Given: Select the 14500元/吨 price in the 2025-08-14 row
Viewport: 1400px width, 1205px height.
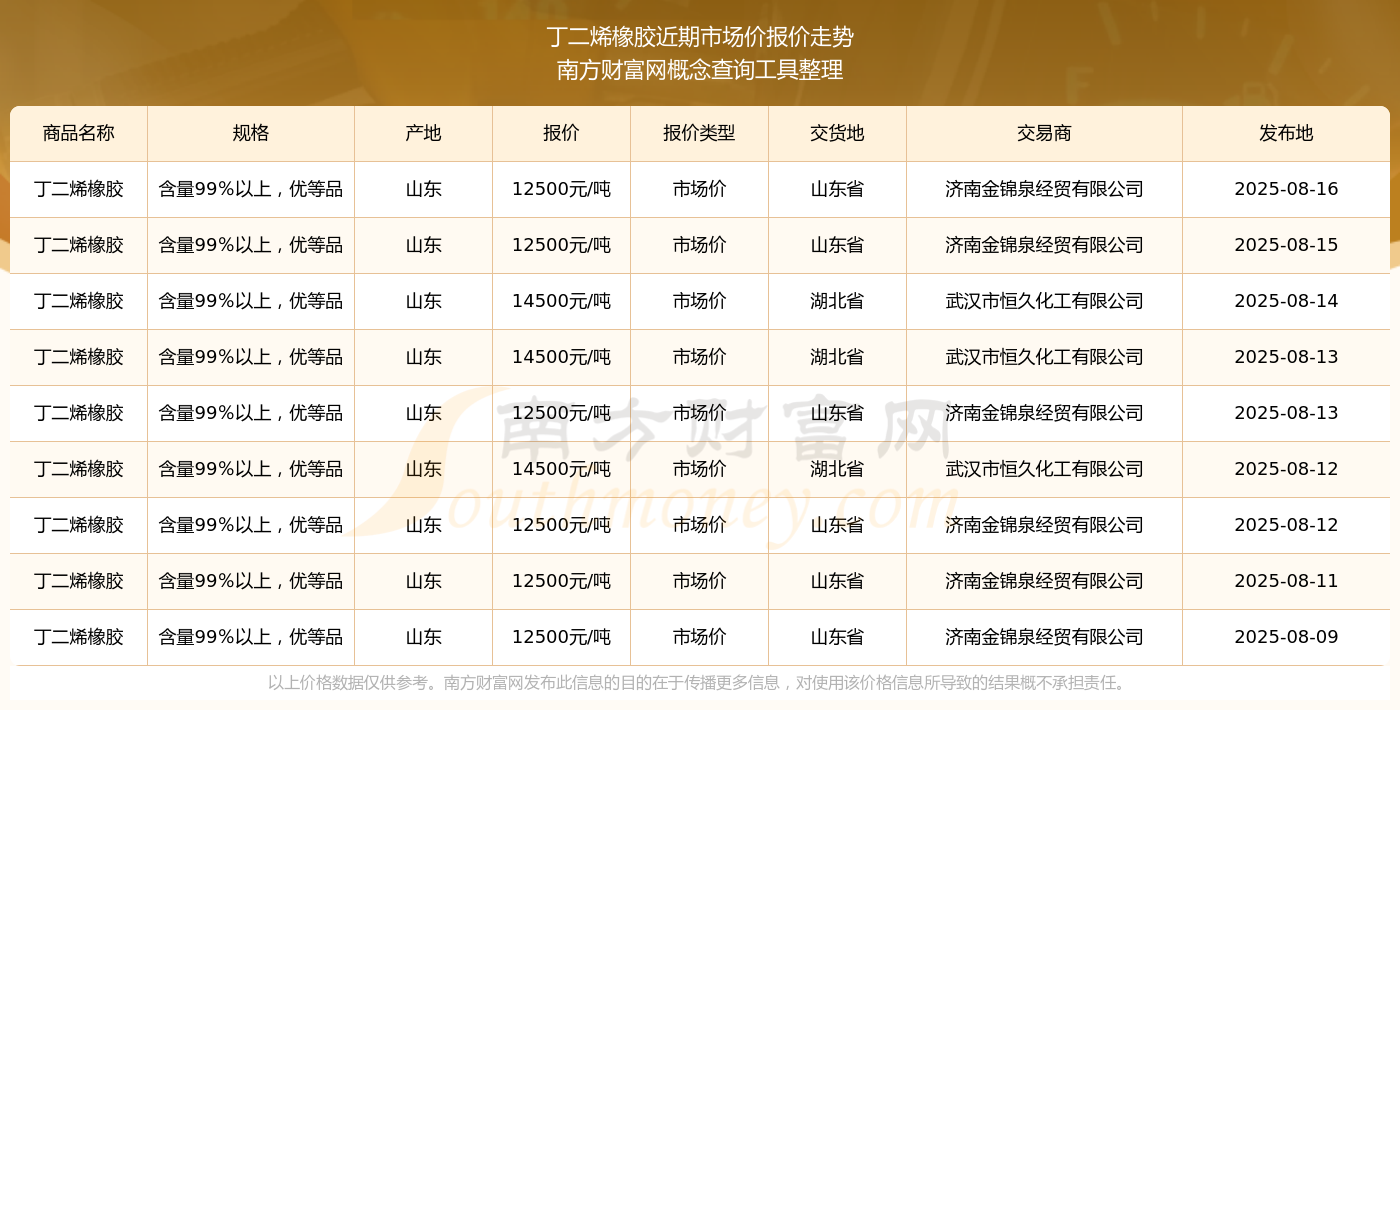Looking at the screenshot, I should pos(561,302).
